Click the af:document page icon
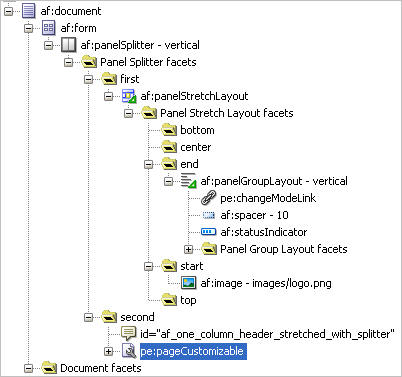The width and height of the screenshot is (402, 377). tap(29, 11)
